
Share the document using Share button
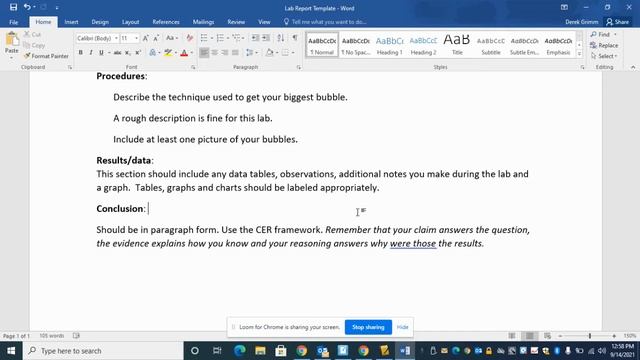click(618, 22)
